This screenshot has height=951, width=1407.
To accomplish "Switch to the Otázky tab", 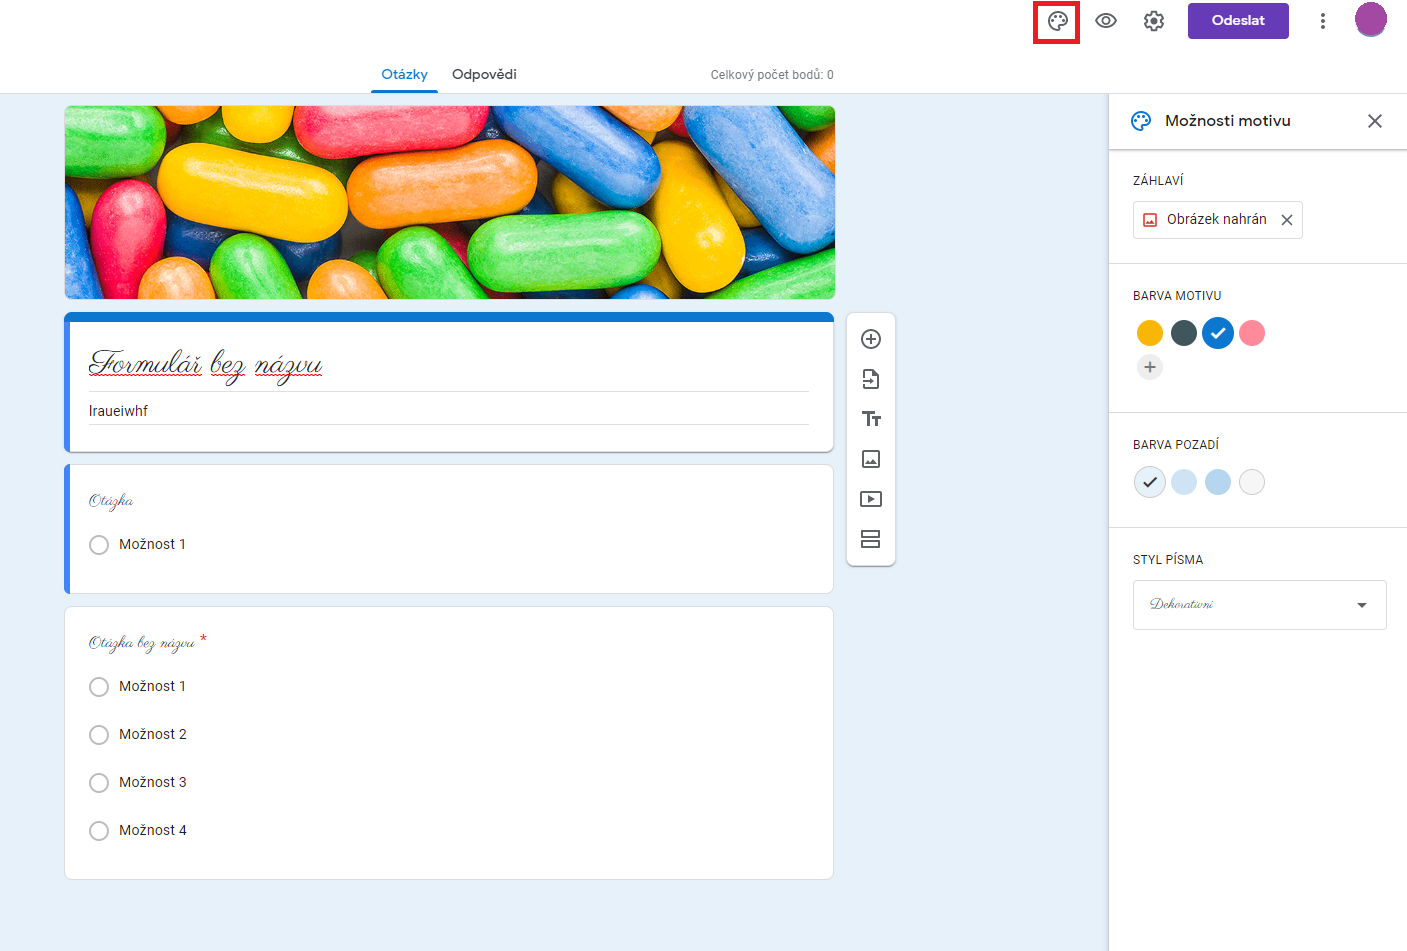I will coord(404,74).
